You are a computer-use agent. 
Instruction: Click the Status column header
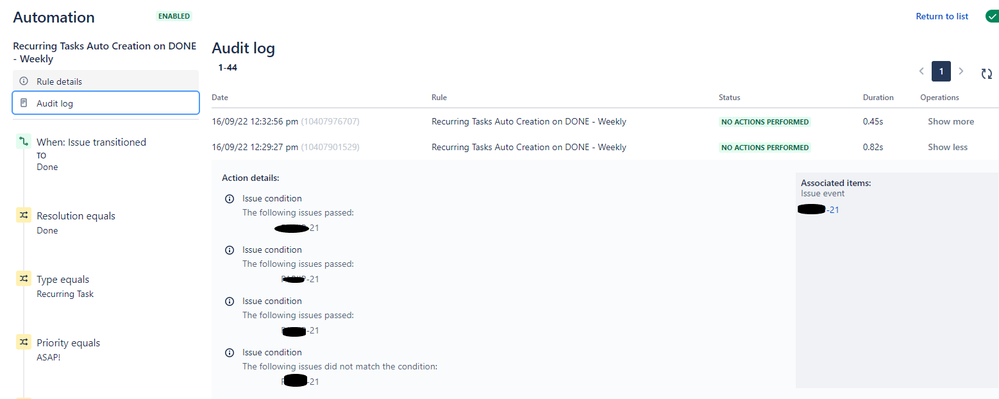pos(729,98)
